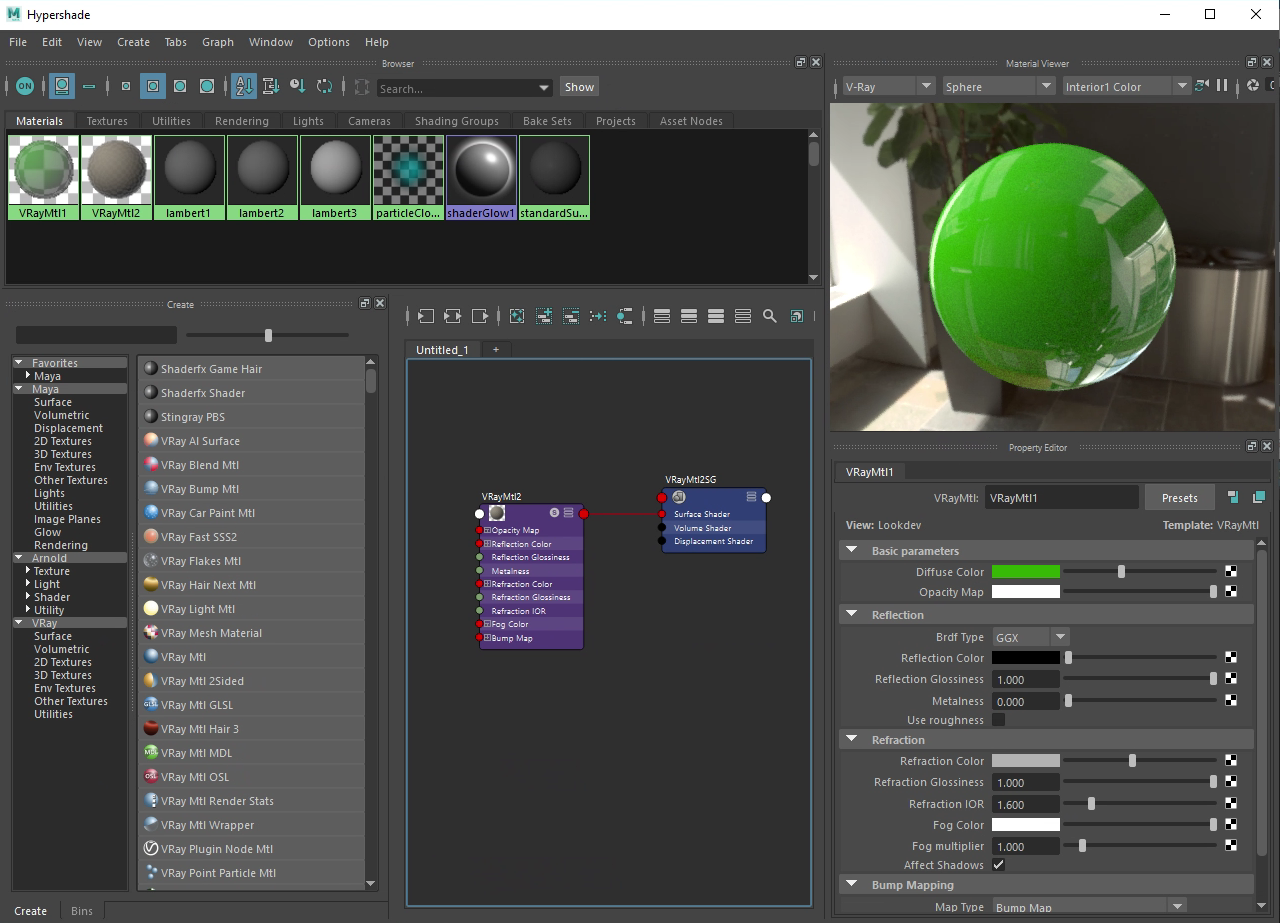Click the Show button next to search
Viewport: 1280px width, 923px height.
click(579, 87)
